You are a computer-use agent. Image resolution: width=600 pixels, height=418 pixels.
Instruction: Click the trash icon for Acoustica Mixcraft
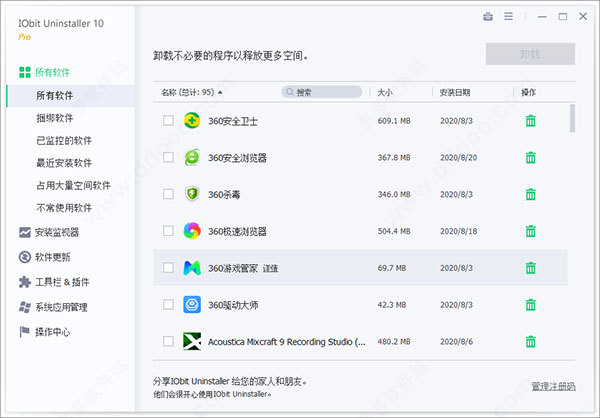tap(530, 341)
